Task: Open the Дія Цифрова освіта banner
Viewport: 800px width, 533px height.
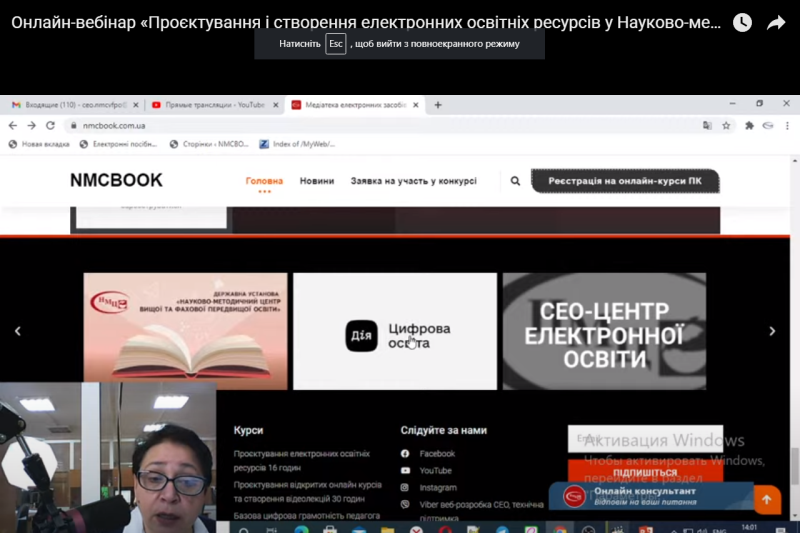Action: 395,331
